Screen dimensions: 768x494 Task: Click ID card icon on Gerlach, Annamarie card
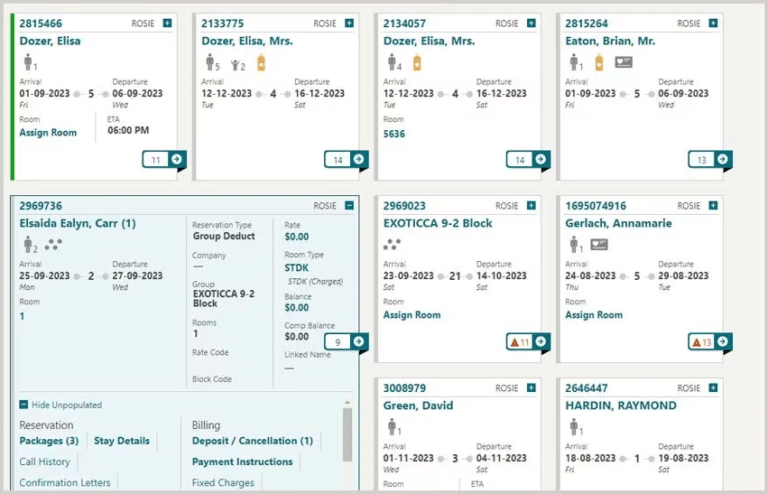point(599,244)
